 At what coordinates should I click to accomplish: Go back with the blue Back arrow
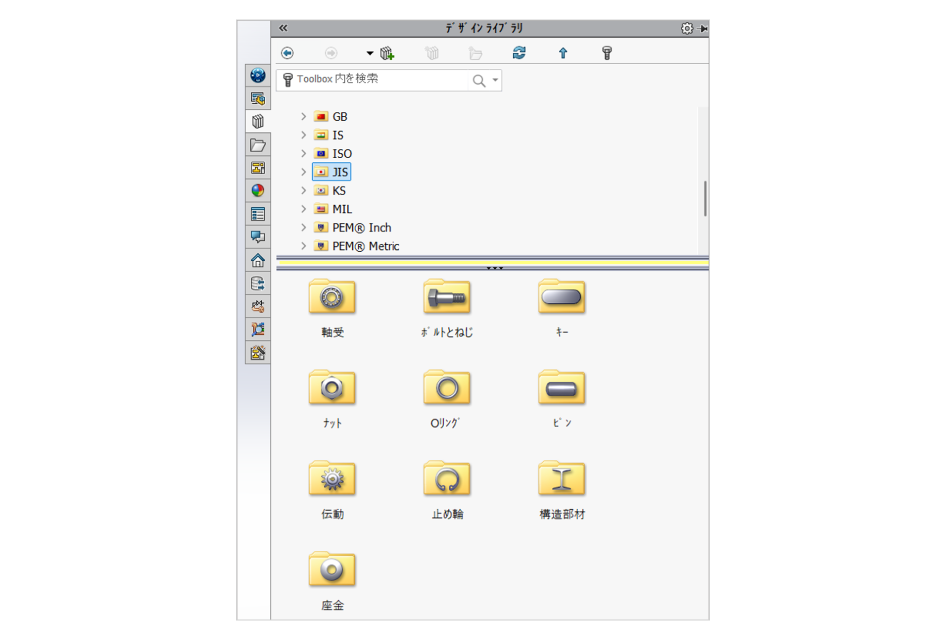pos(288,54)
